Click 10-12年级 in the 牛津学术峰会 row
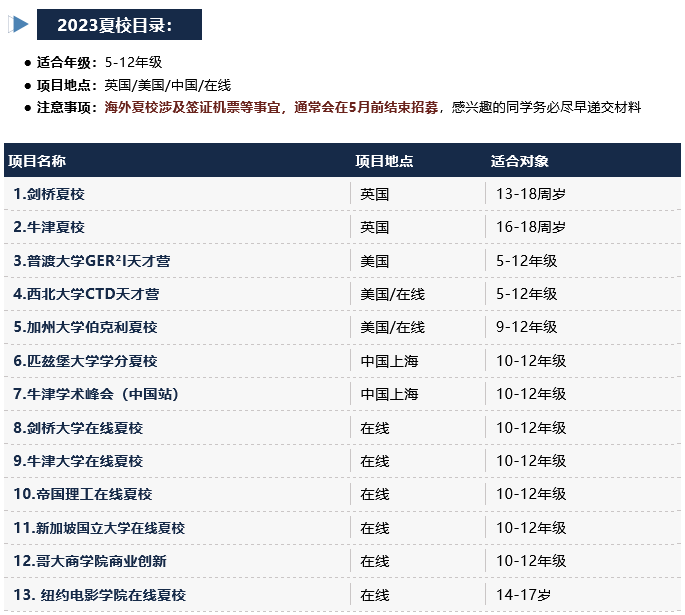The image size is (685, 615). point(531,394)
